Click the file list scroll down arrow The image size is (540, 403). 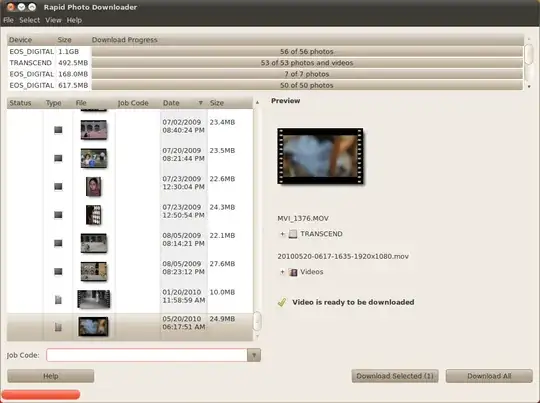pyautogui.click(x=257, y=336)
